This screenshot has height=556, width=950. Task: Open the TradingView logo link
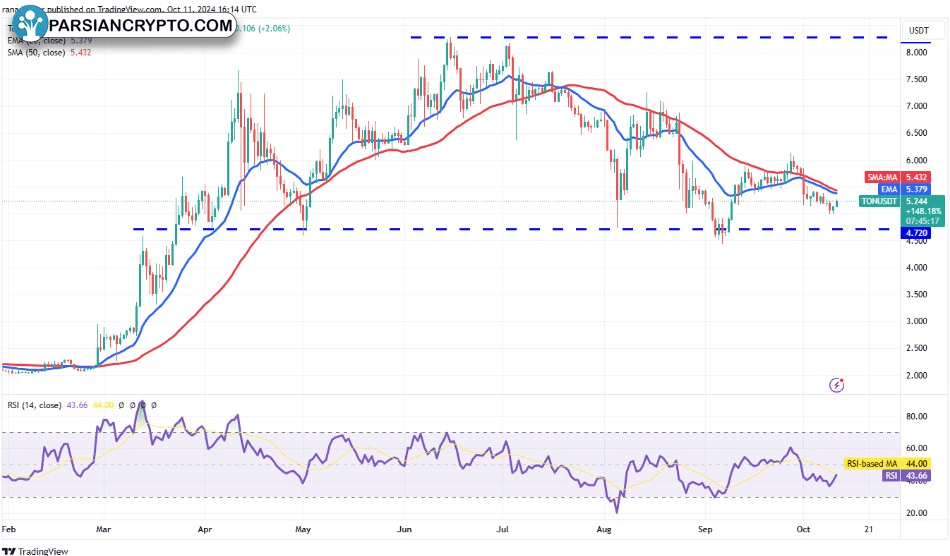tap(35, 551)
